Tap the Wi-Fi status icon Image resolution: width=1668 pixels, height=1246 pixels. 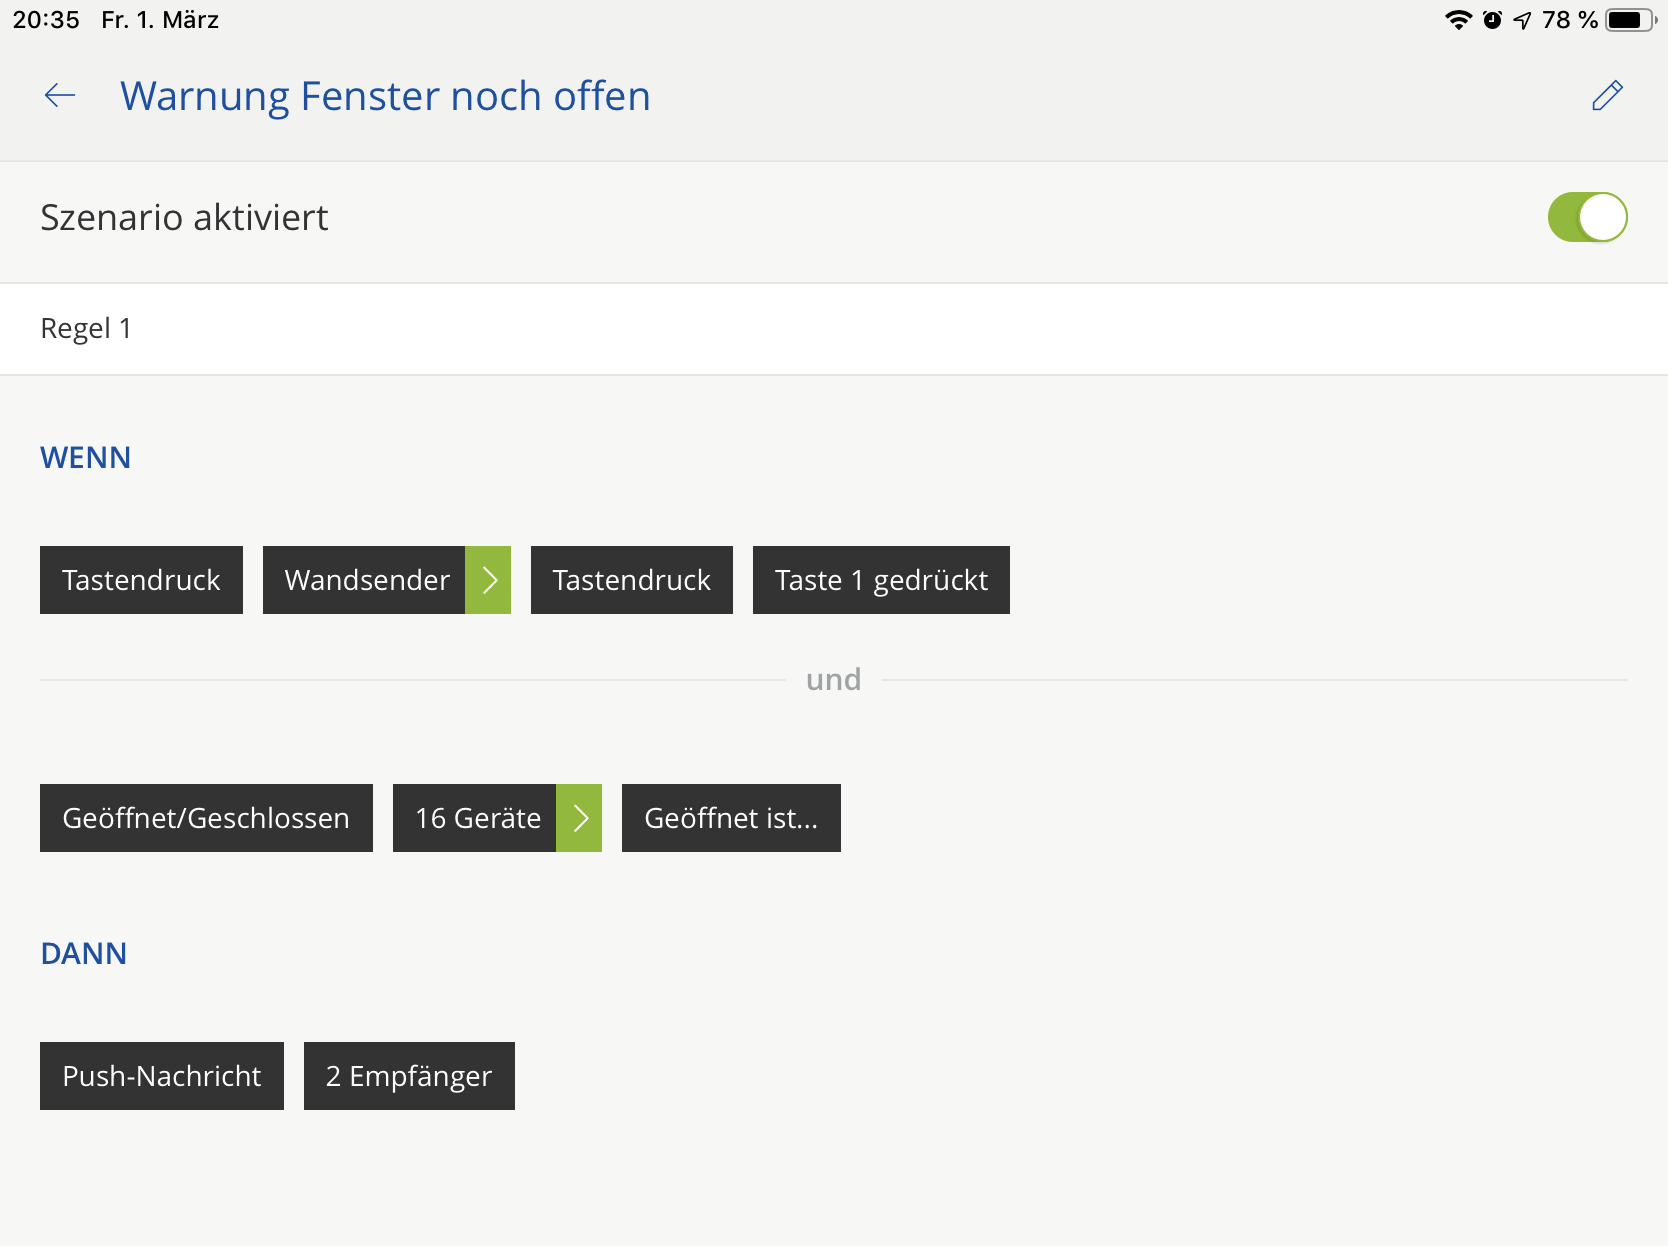(1458, 20)
